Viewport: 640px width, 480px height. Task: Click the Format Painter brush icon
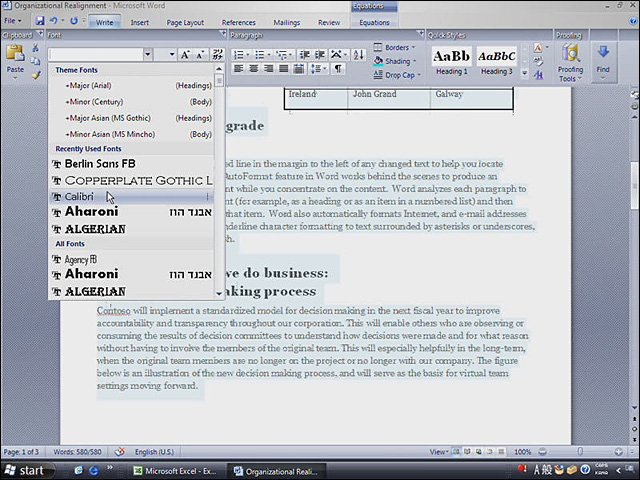tap(36, 75)
